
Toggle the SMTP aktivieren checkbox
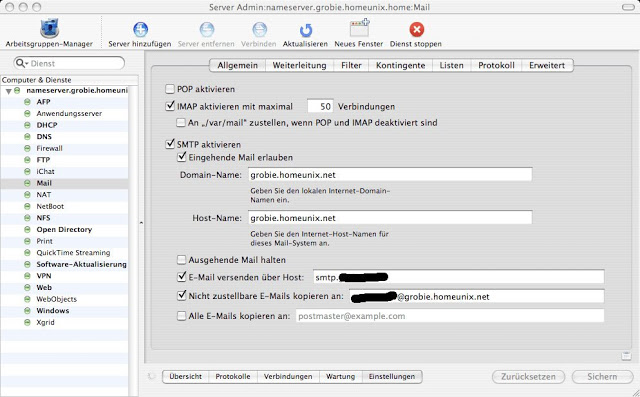click(x=170, y=144)
